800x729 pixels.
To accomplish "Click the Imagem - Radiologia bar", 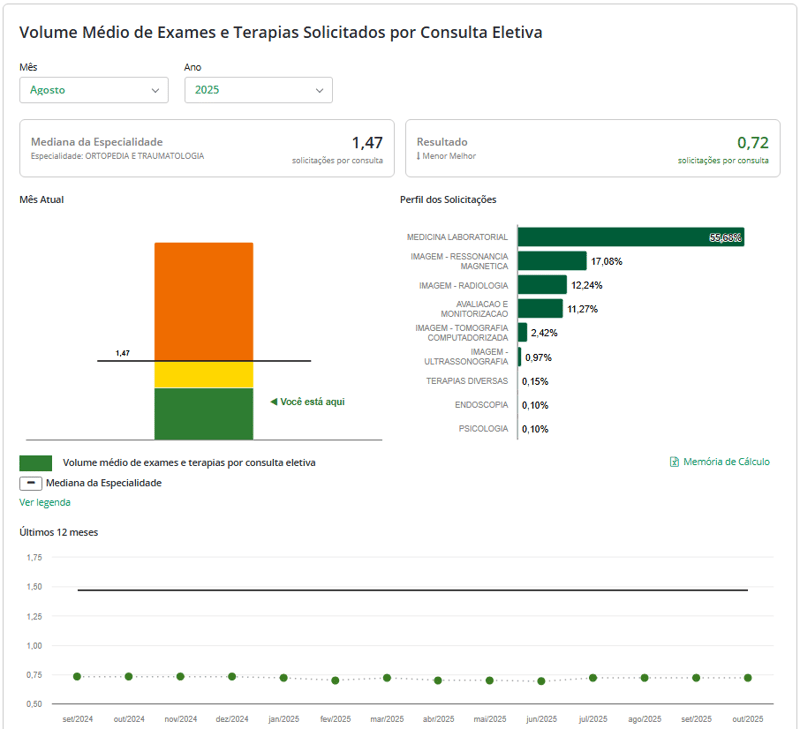I will coord(543,285).
